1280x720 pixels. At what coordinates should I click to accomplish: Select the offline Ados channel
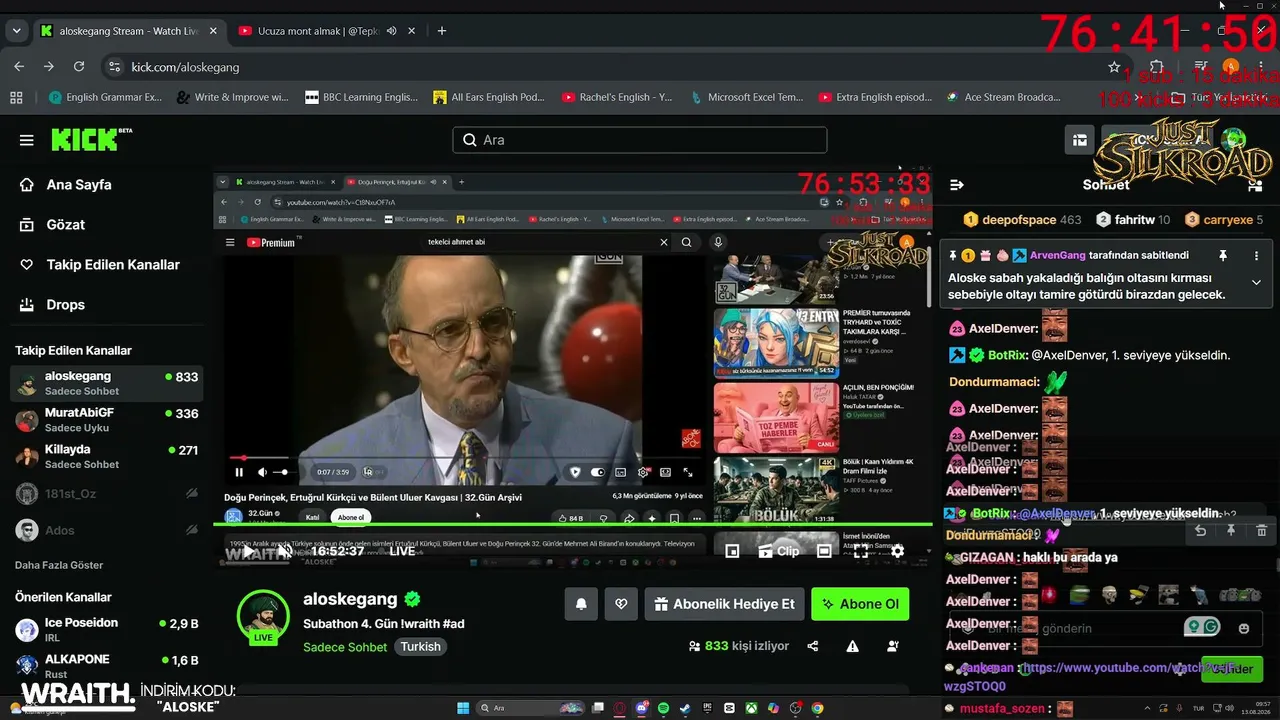106,530
